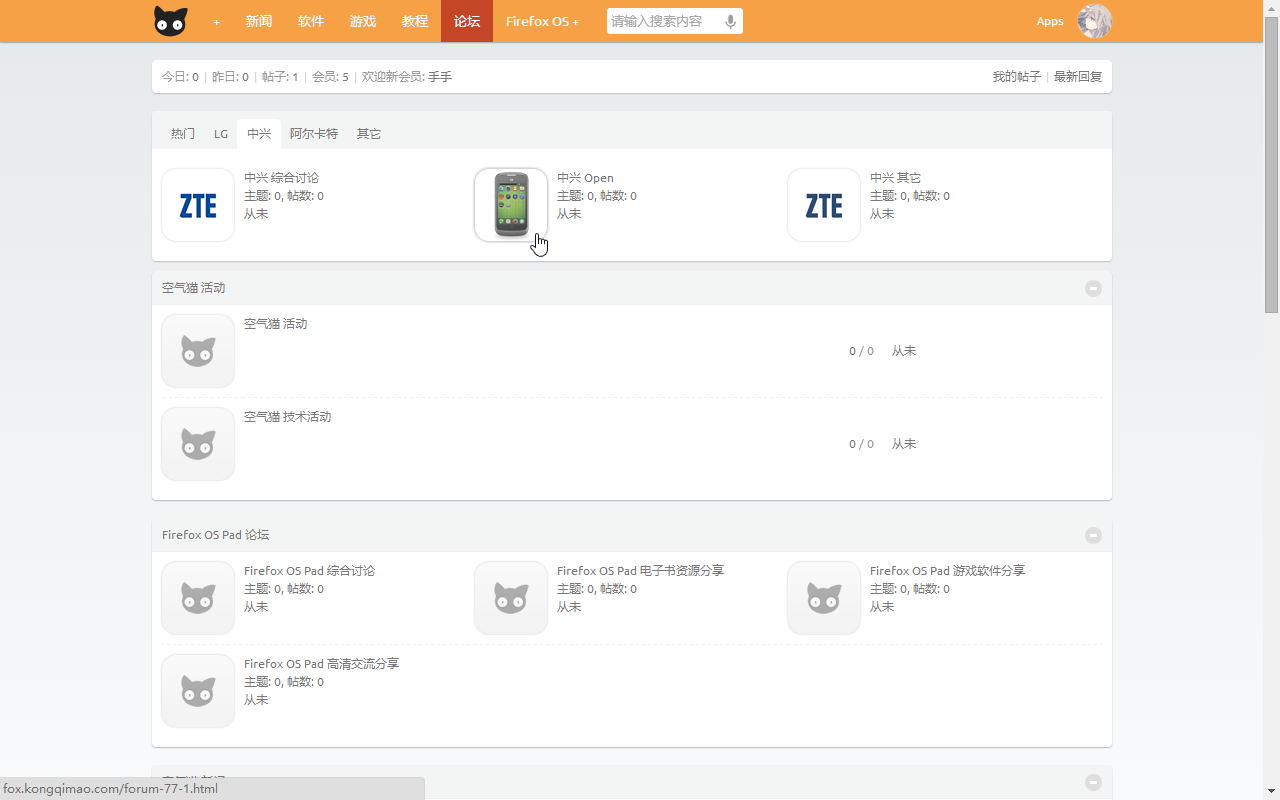Open Firefox OS Pad 综合讨论 title link
The width and height of the screenshot is (1280, 800).
point(309,571)
